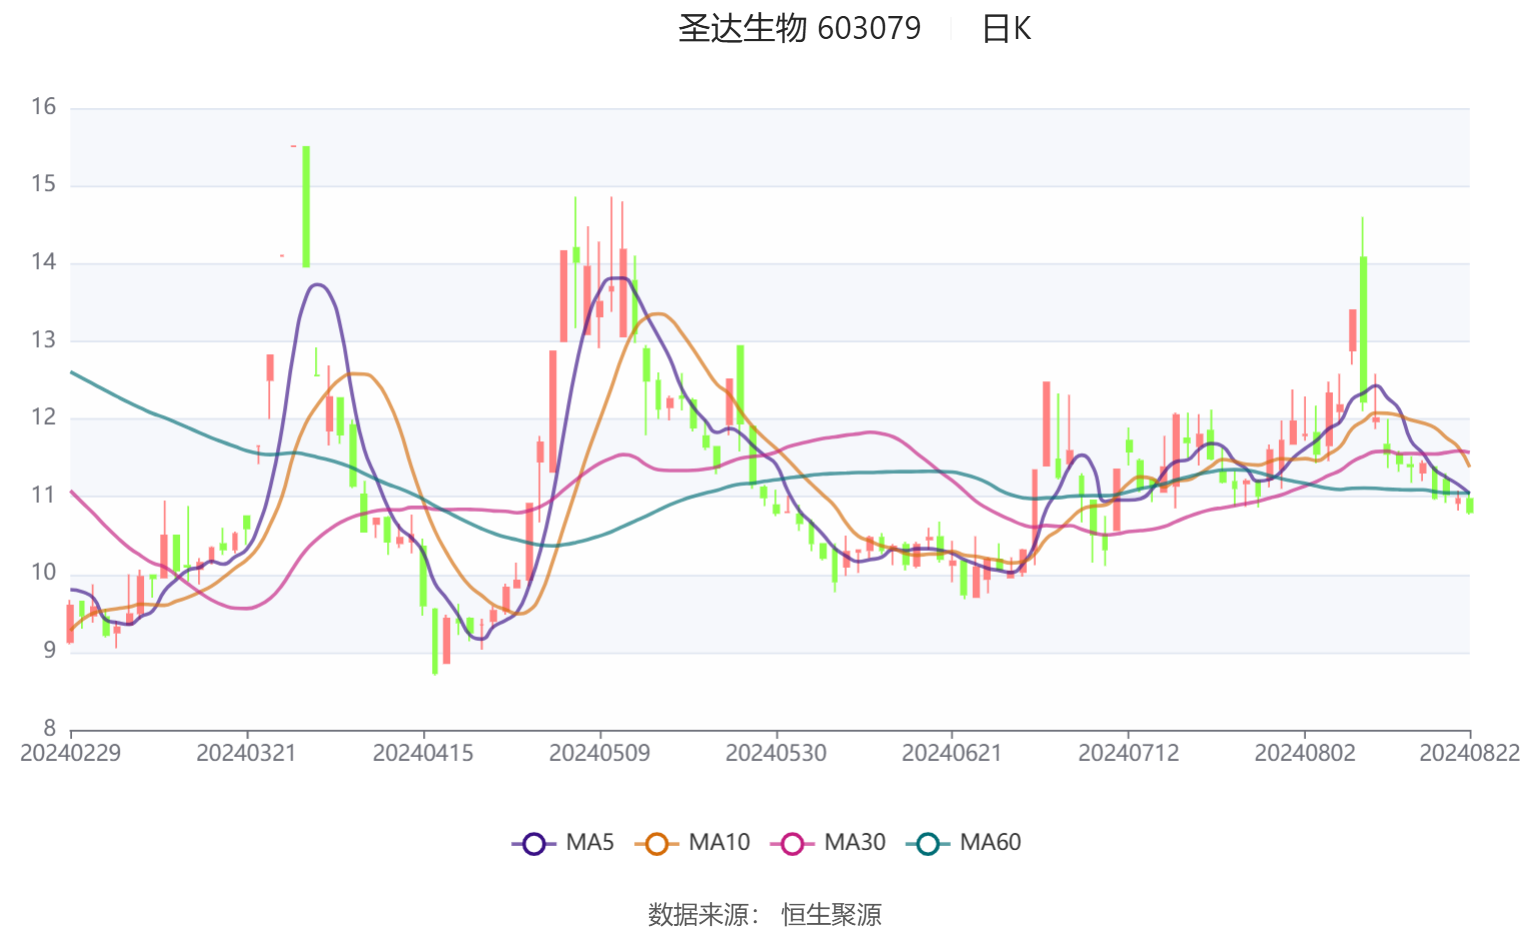
Task: Click the y-axis value 14
Action: click(x=43, y=262)
